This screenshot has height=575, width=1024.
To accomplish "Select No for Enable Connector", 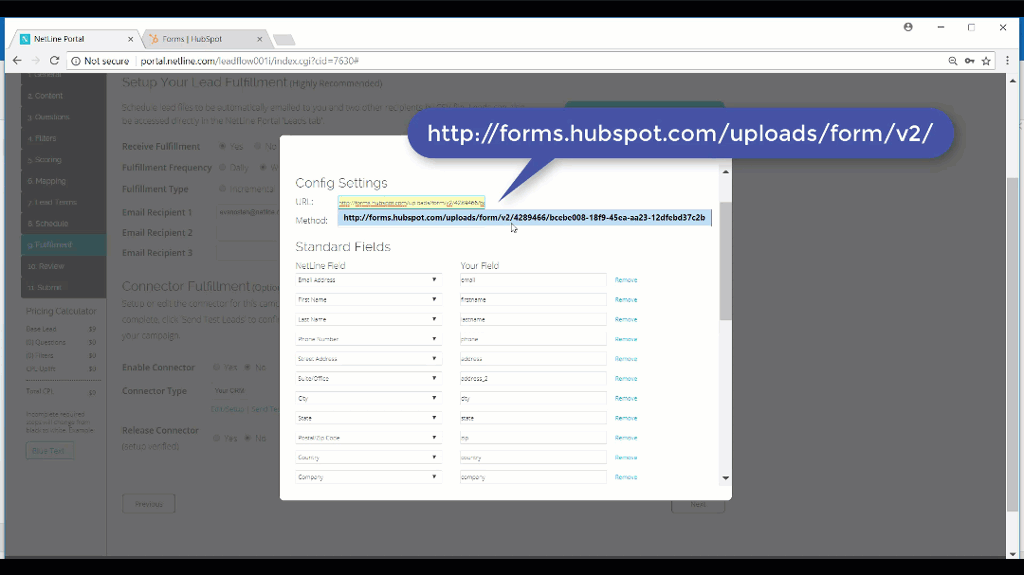I will pyautogui.click(x=248, y=367).
